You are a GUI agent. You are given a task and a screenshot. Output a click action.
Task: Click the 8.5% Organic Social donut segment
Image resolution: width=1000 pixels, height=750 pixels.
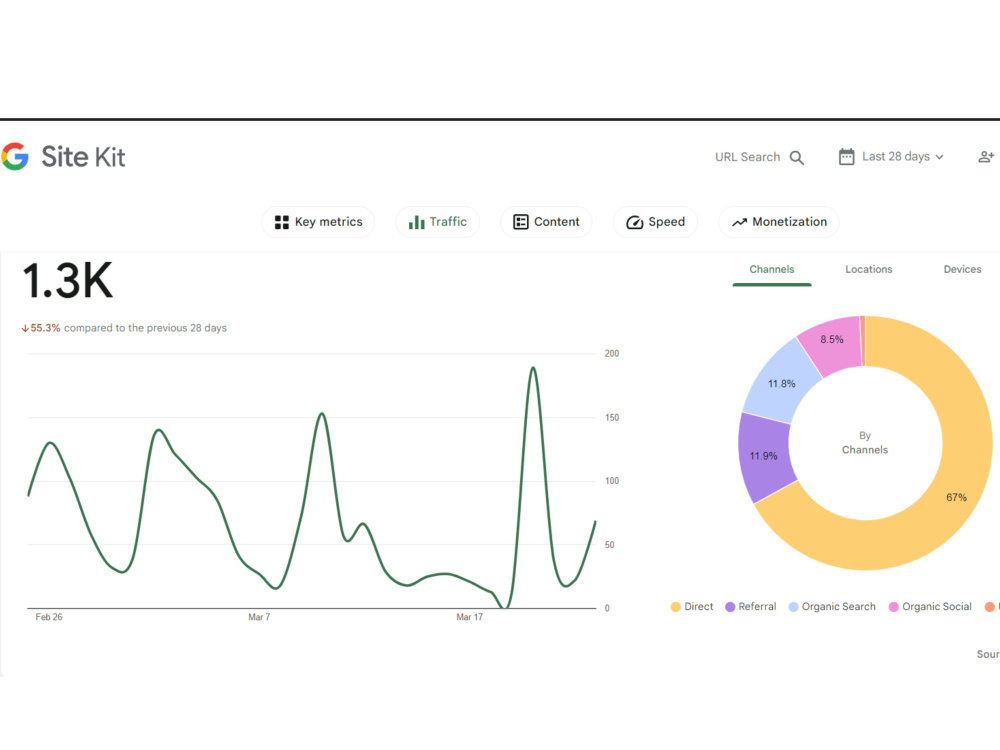832,339
